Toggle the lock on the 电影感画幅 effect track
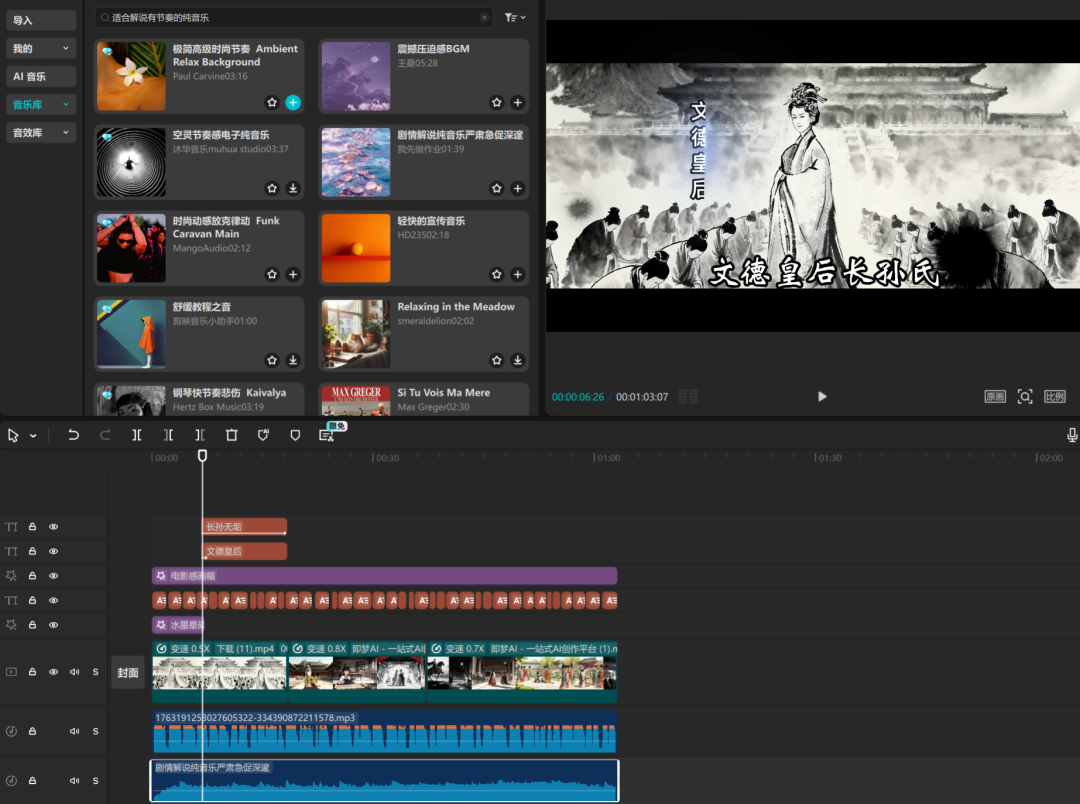 click(x=32, y=576)
